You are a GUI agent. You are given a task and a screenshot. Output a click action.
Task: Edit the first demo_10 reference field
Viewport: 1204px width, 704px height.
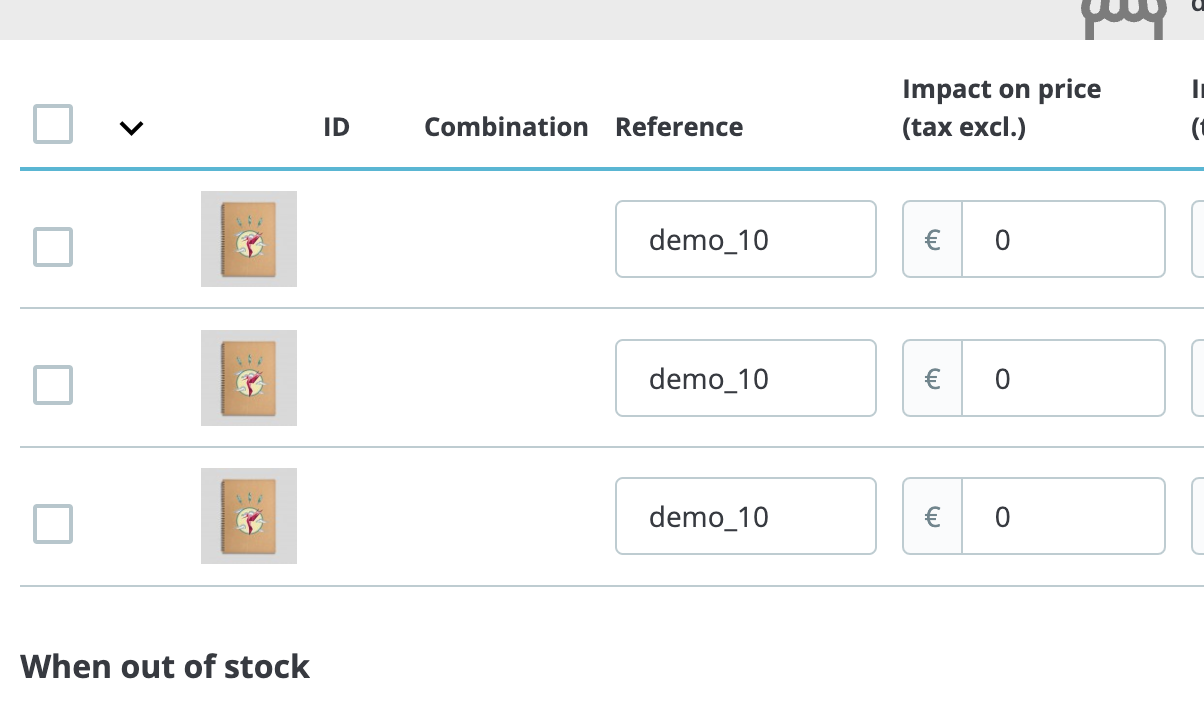745,239
